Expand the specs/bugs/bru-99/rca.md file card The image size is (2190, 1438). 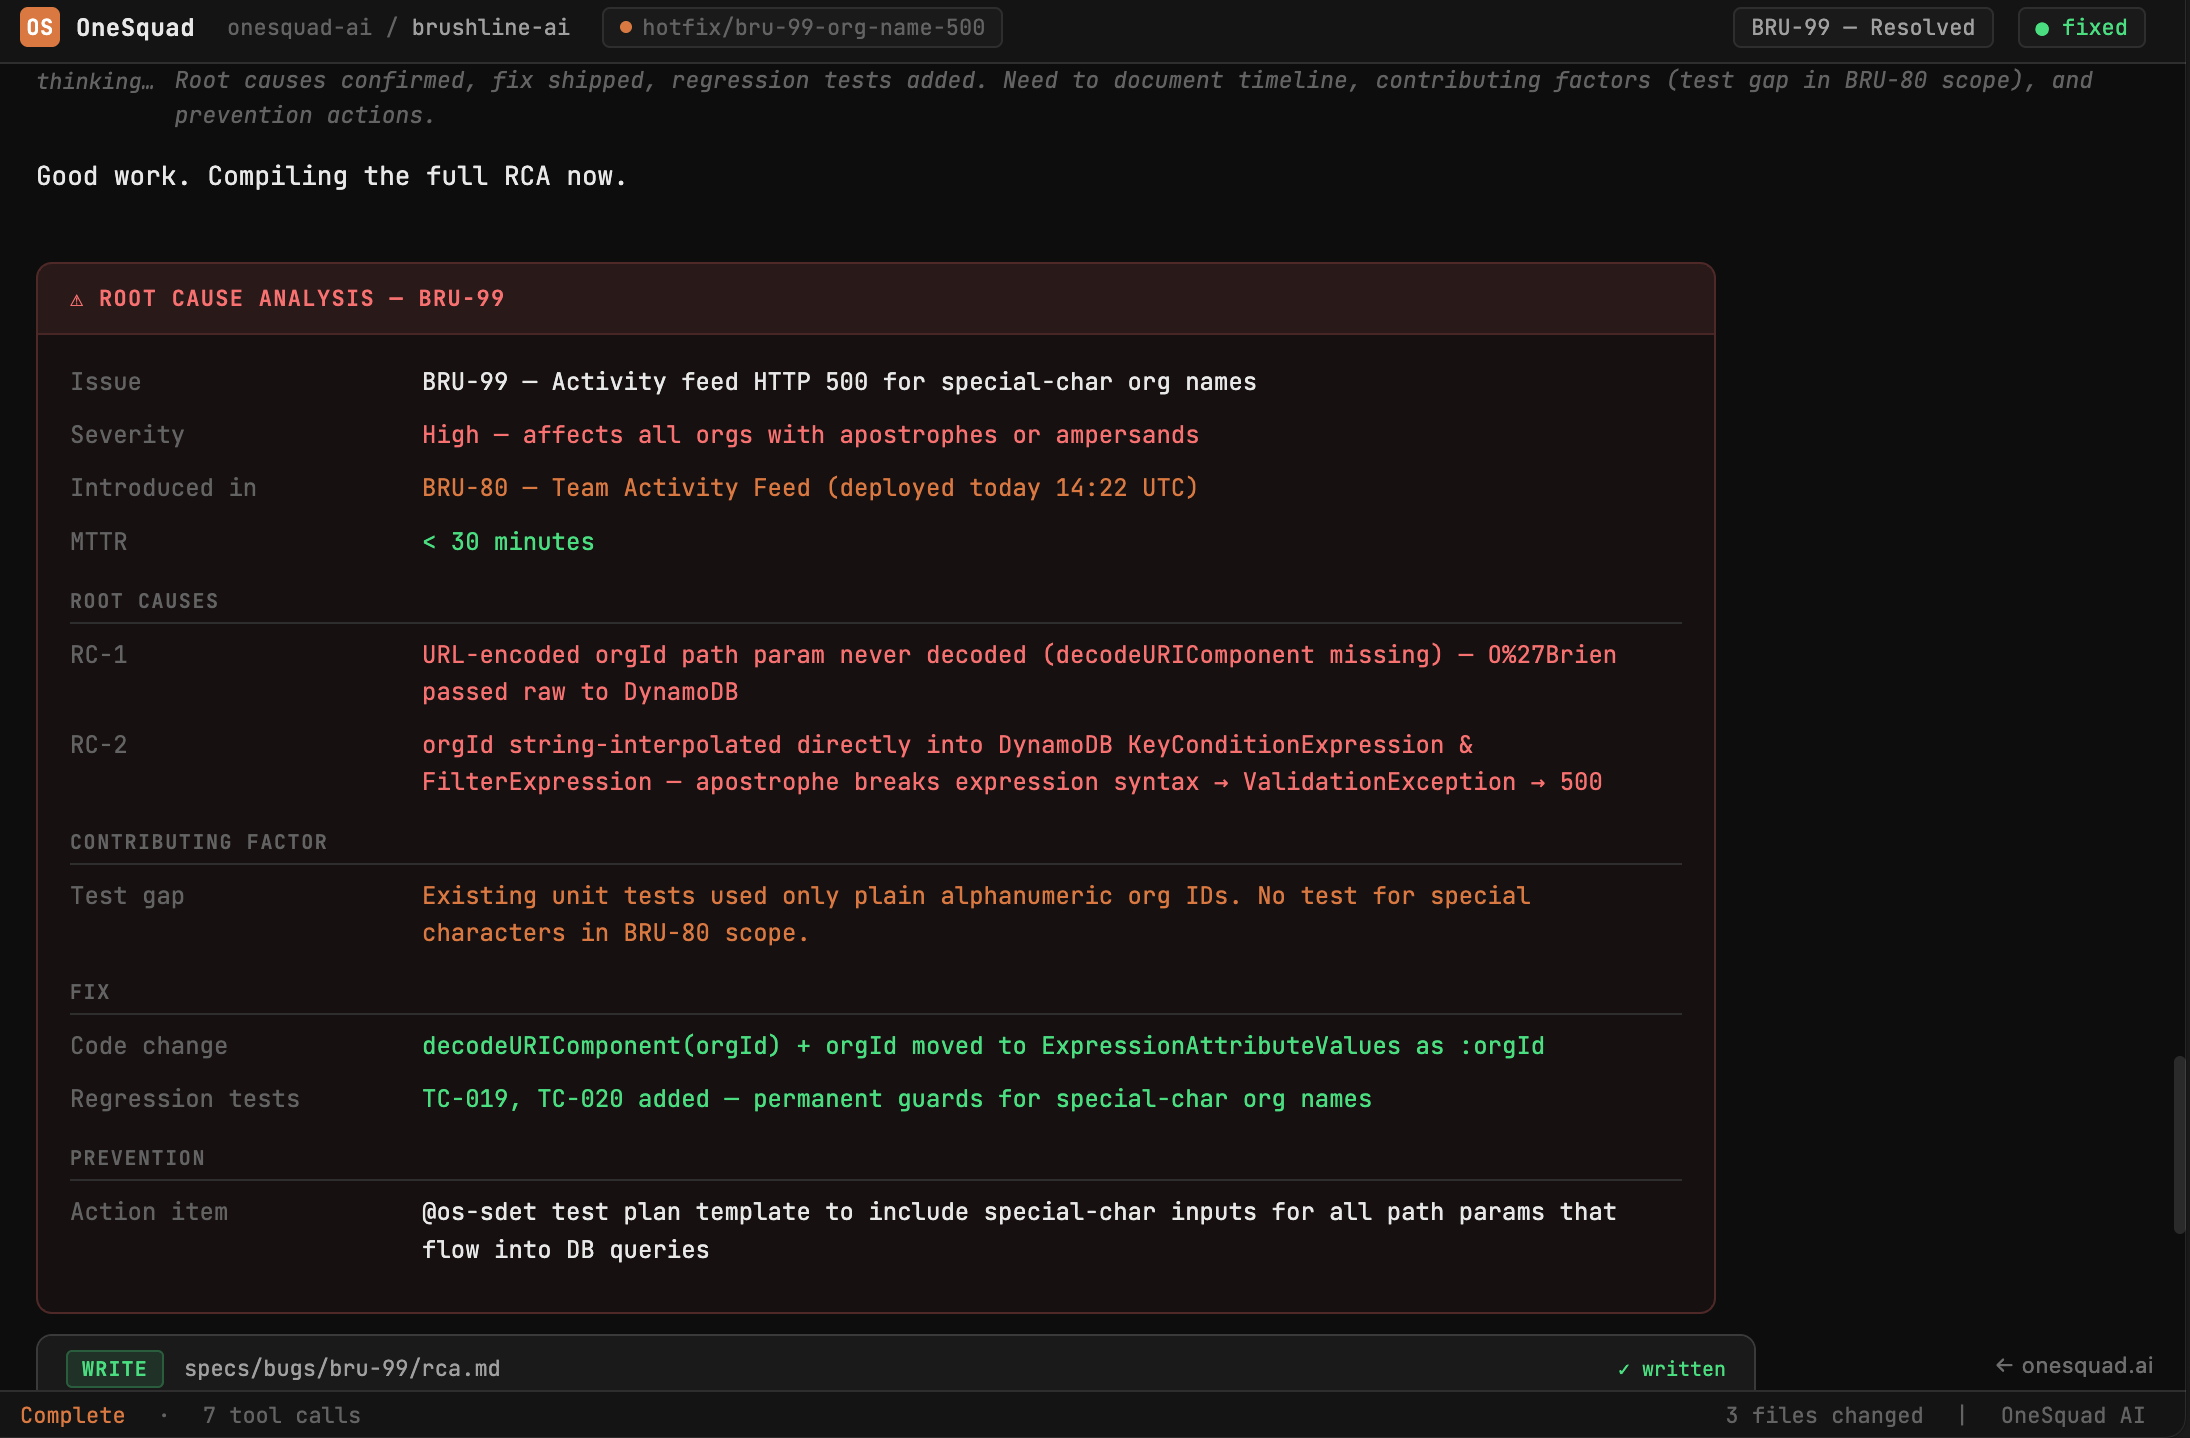pos(343,1369)
